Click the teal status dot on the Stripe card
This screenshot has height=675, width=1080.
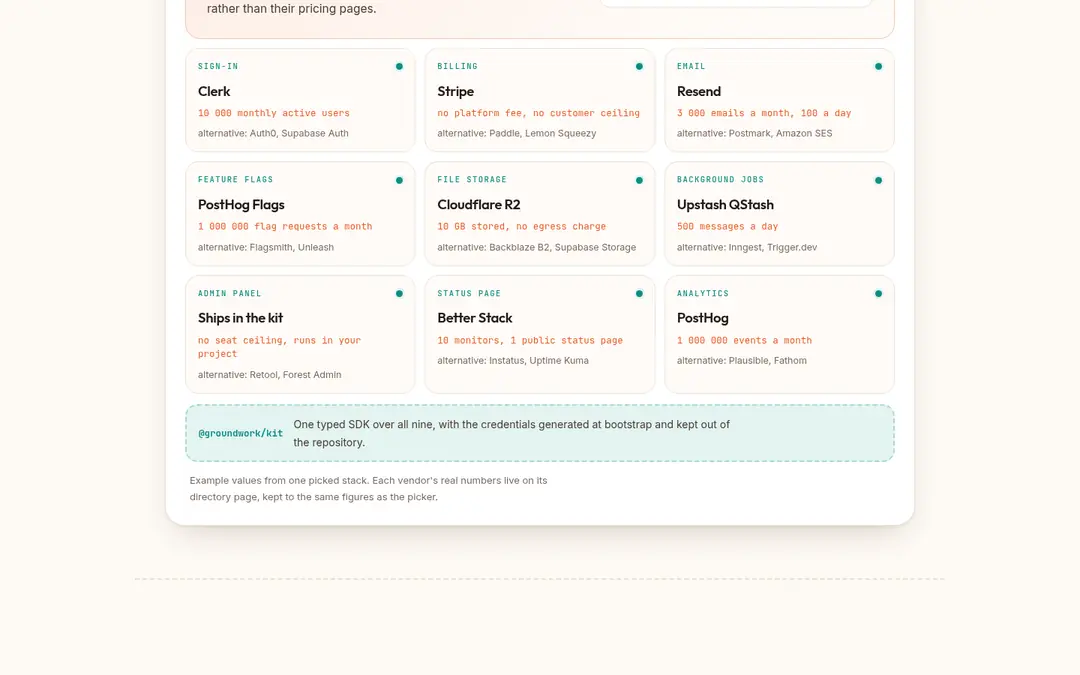[x=639, y=67]
